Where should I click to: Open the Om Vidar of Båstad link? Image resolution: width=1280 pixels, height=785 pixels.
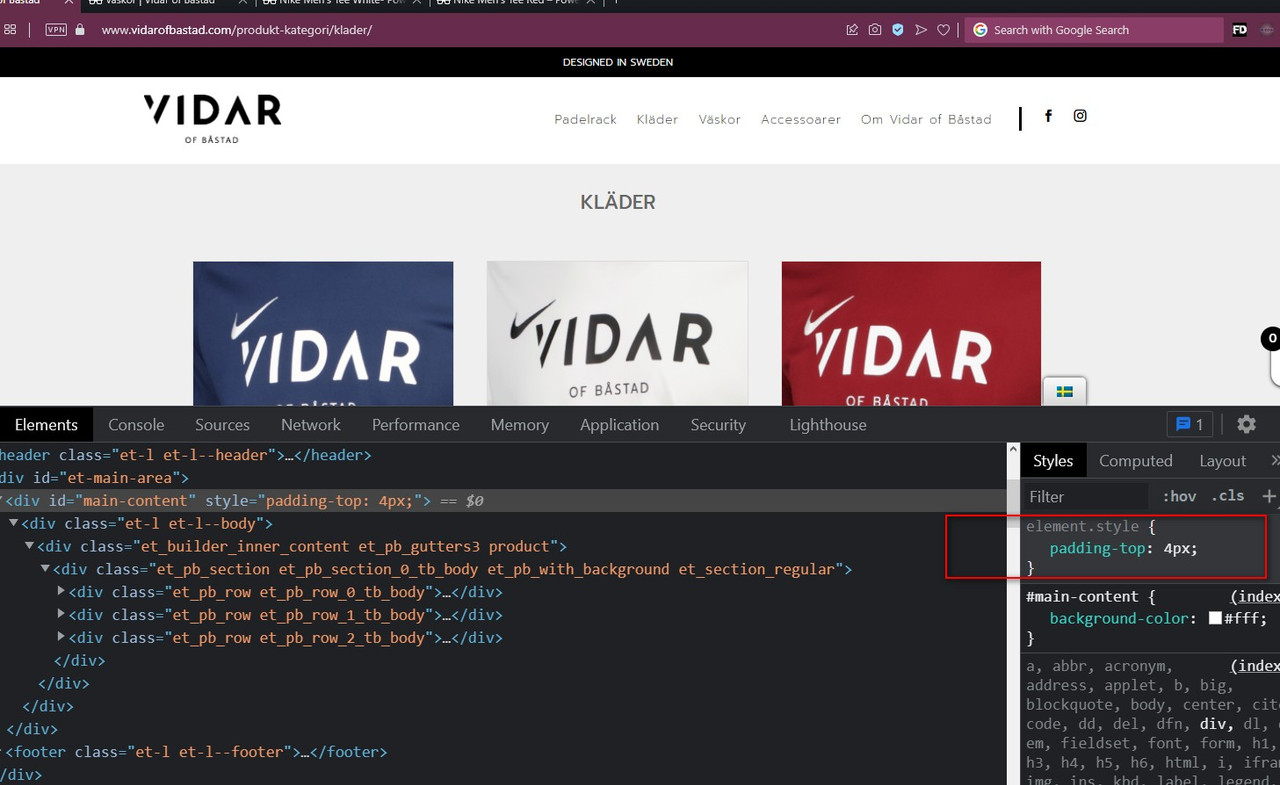point(926,119)
